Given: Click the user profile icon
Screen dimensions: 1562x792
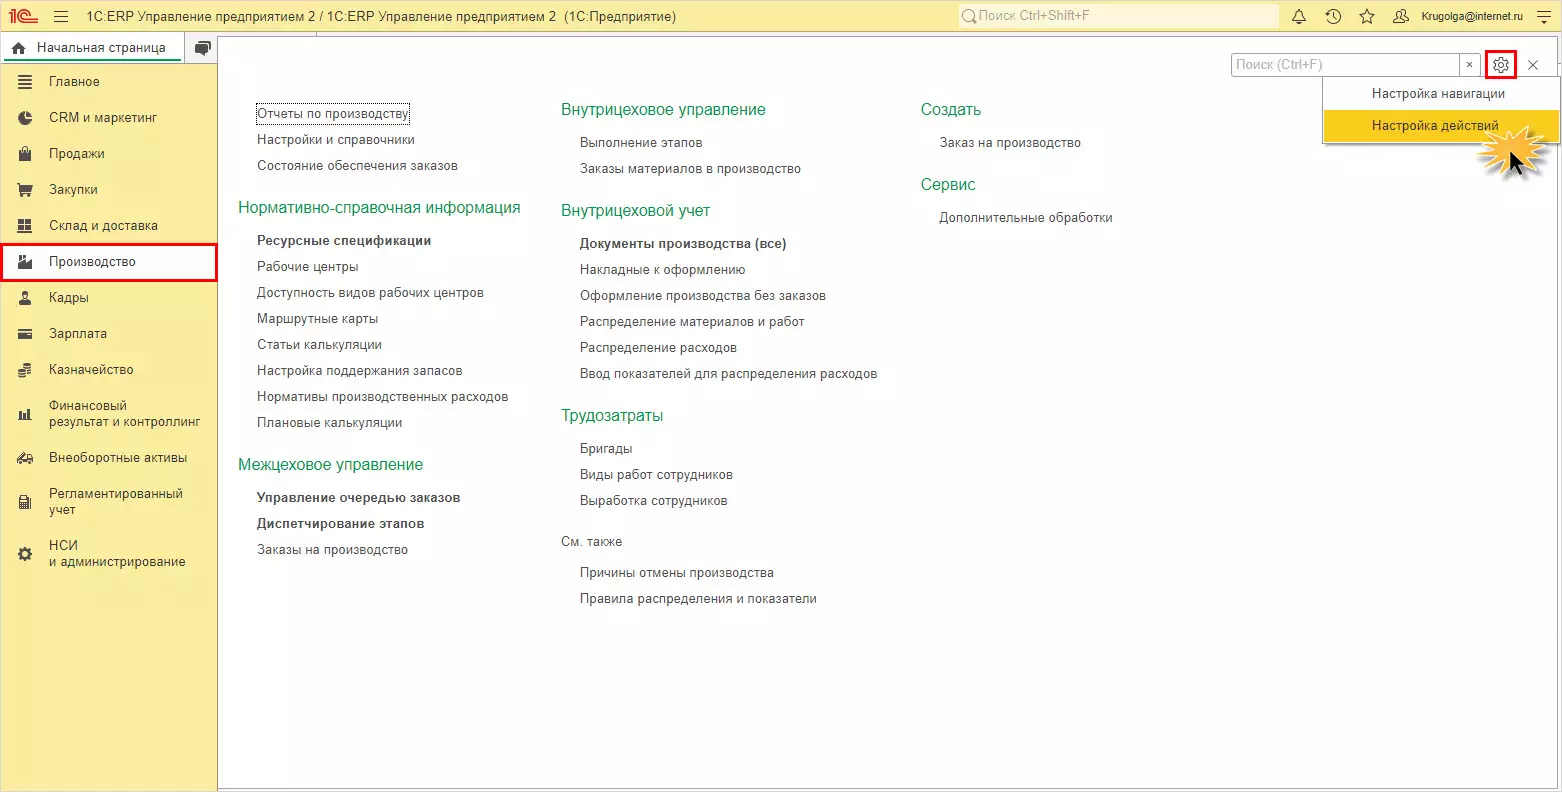Looking at the screenshot, I should [1401, 17].
